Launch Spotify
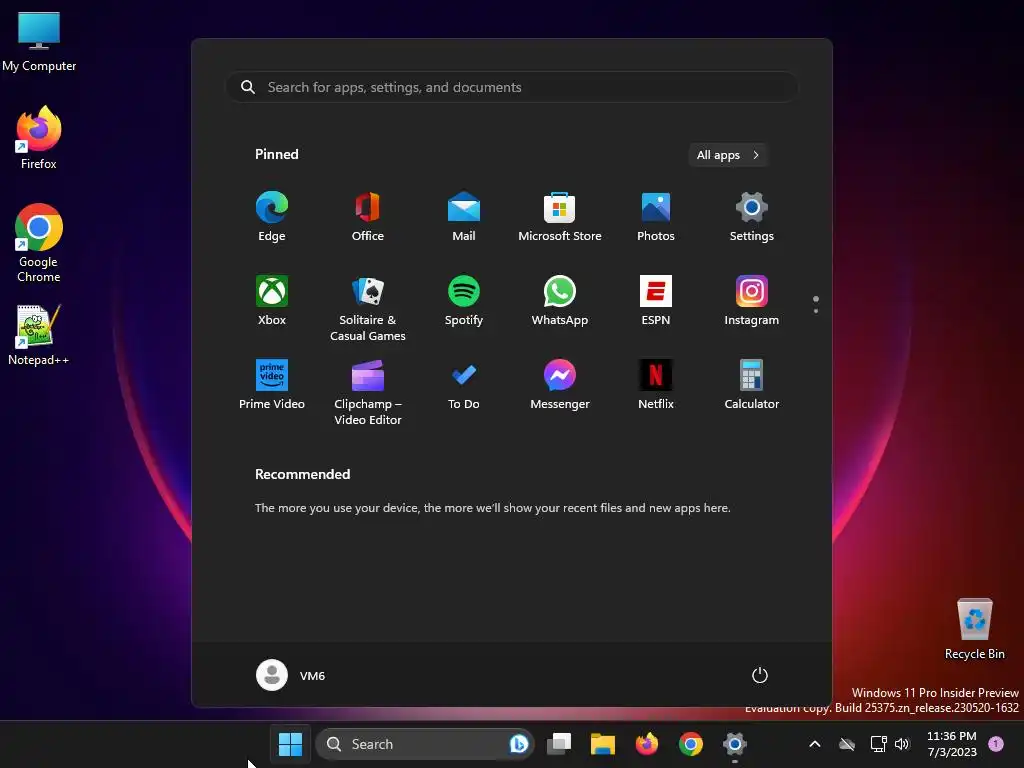Image resolution: width=1024 pixels, height=768 pixels. click(464, 300)
